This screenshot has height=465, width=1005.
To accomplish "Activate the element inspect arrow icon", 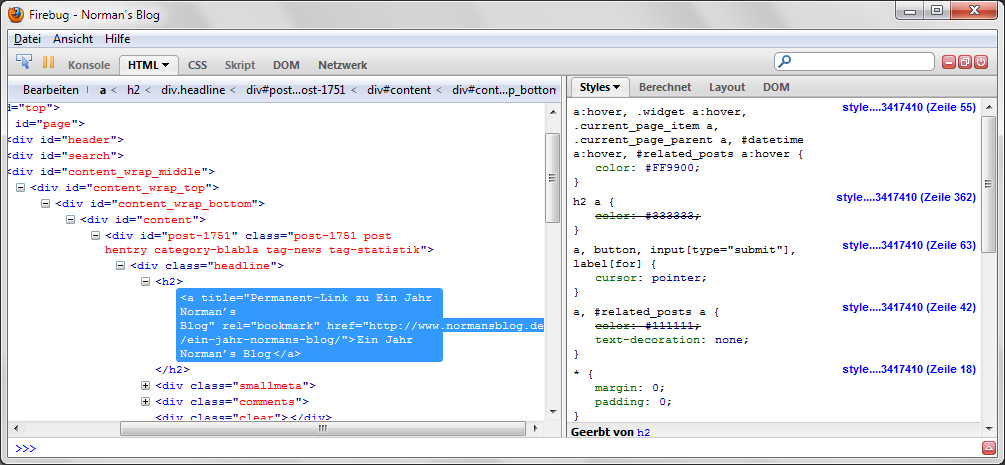I will (24, 62).
